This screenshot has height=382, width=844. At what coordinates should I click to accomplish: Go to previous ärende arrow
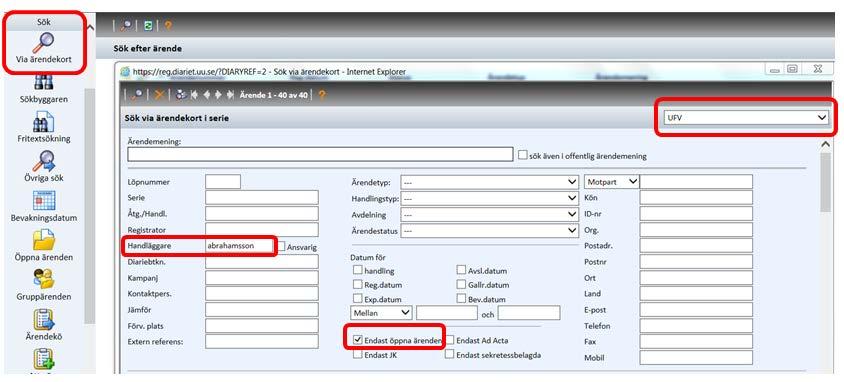click(x=207, y=94)
